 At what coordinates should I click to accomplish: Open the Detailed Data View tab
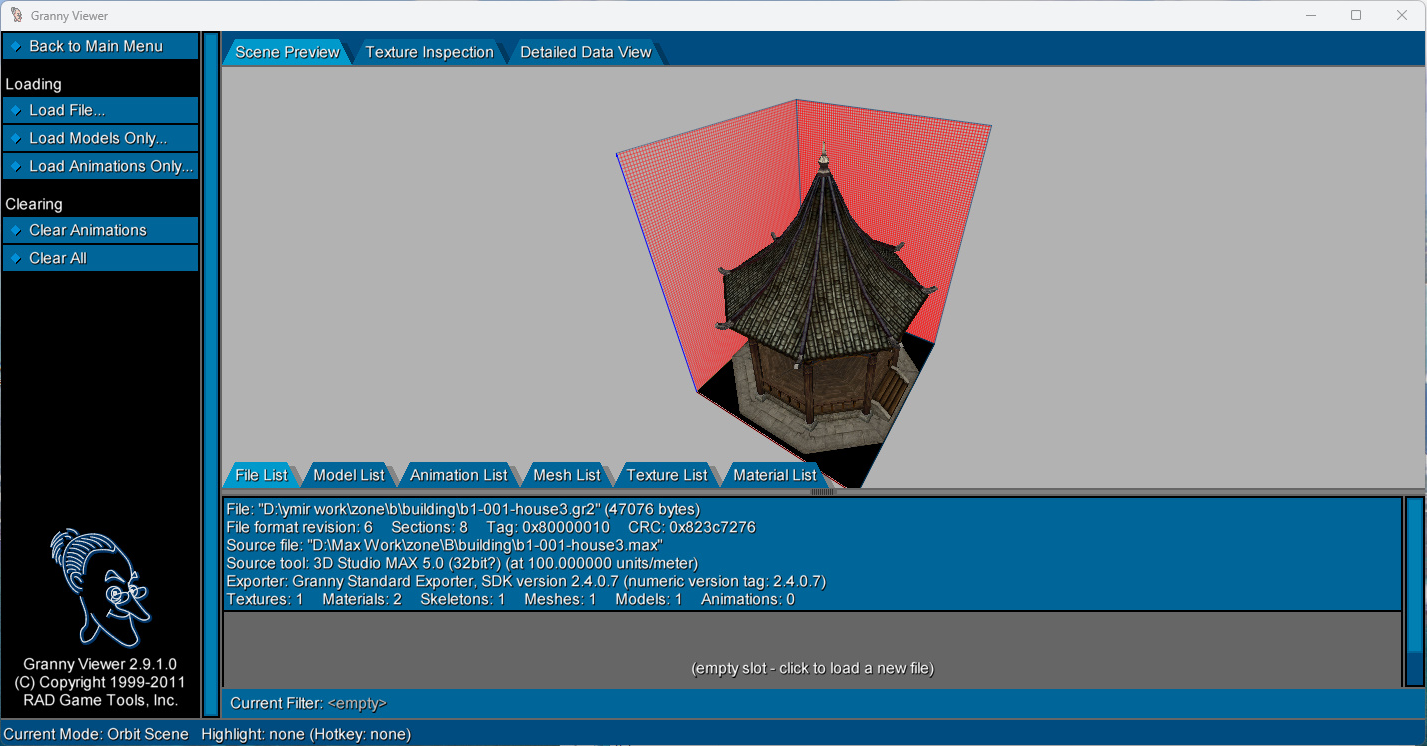click(585, 52)
